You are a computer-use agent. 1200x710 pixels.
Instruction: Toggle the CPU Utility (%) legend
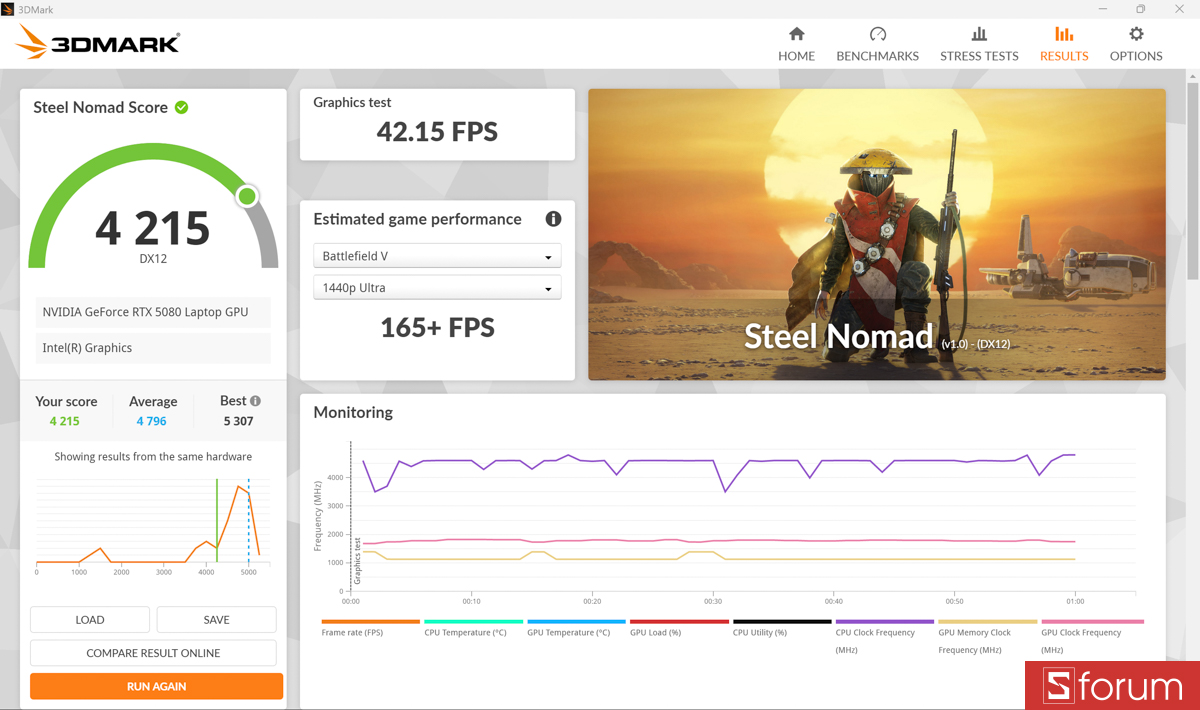click(x=782, y=628)
